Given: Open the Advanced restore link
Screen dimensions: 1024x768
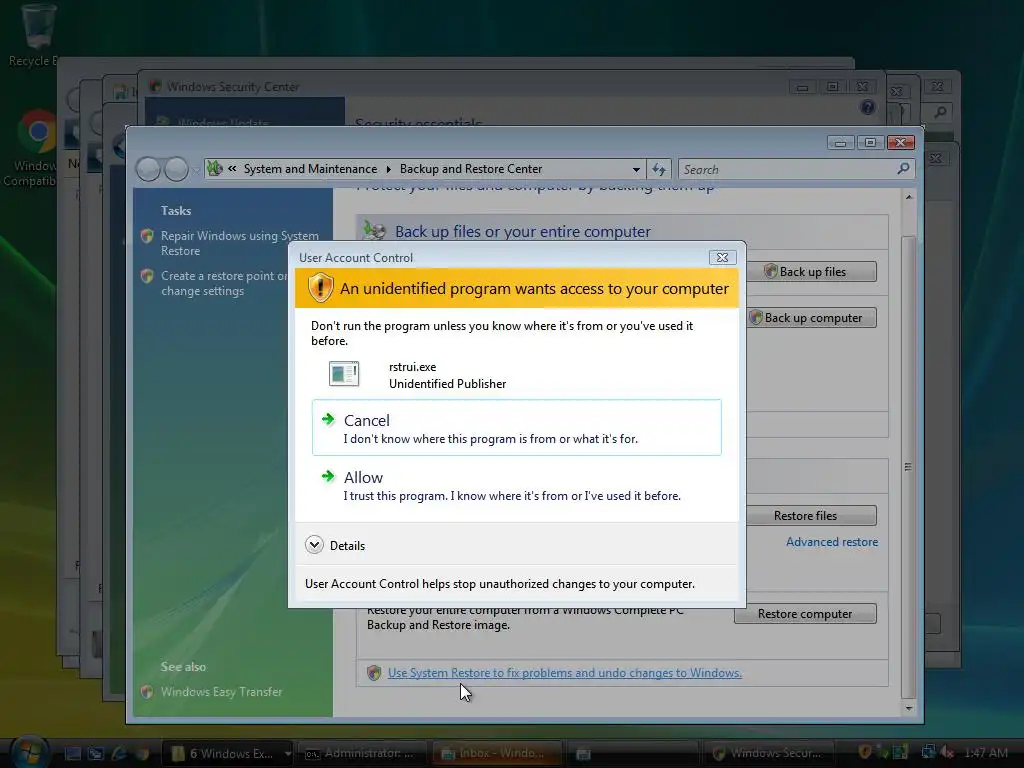Looking at the screenshot, I should click(831, 542).
